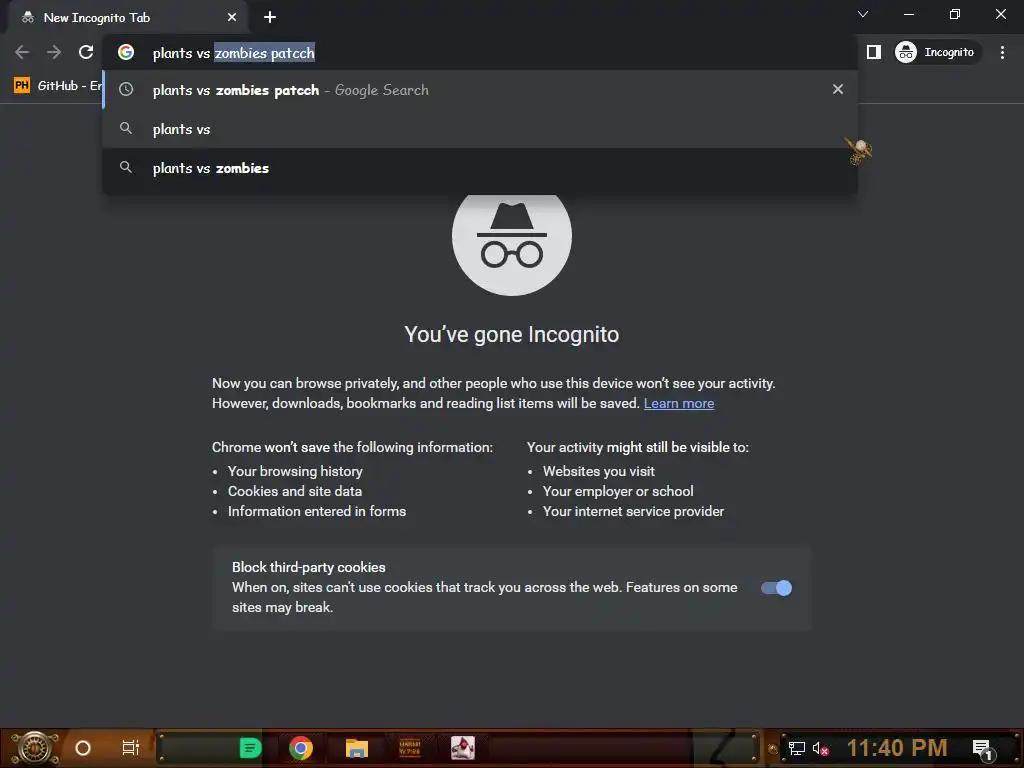Click 'Your internet service provider' bullet text

(633, 511)
